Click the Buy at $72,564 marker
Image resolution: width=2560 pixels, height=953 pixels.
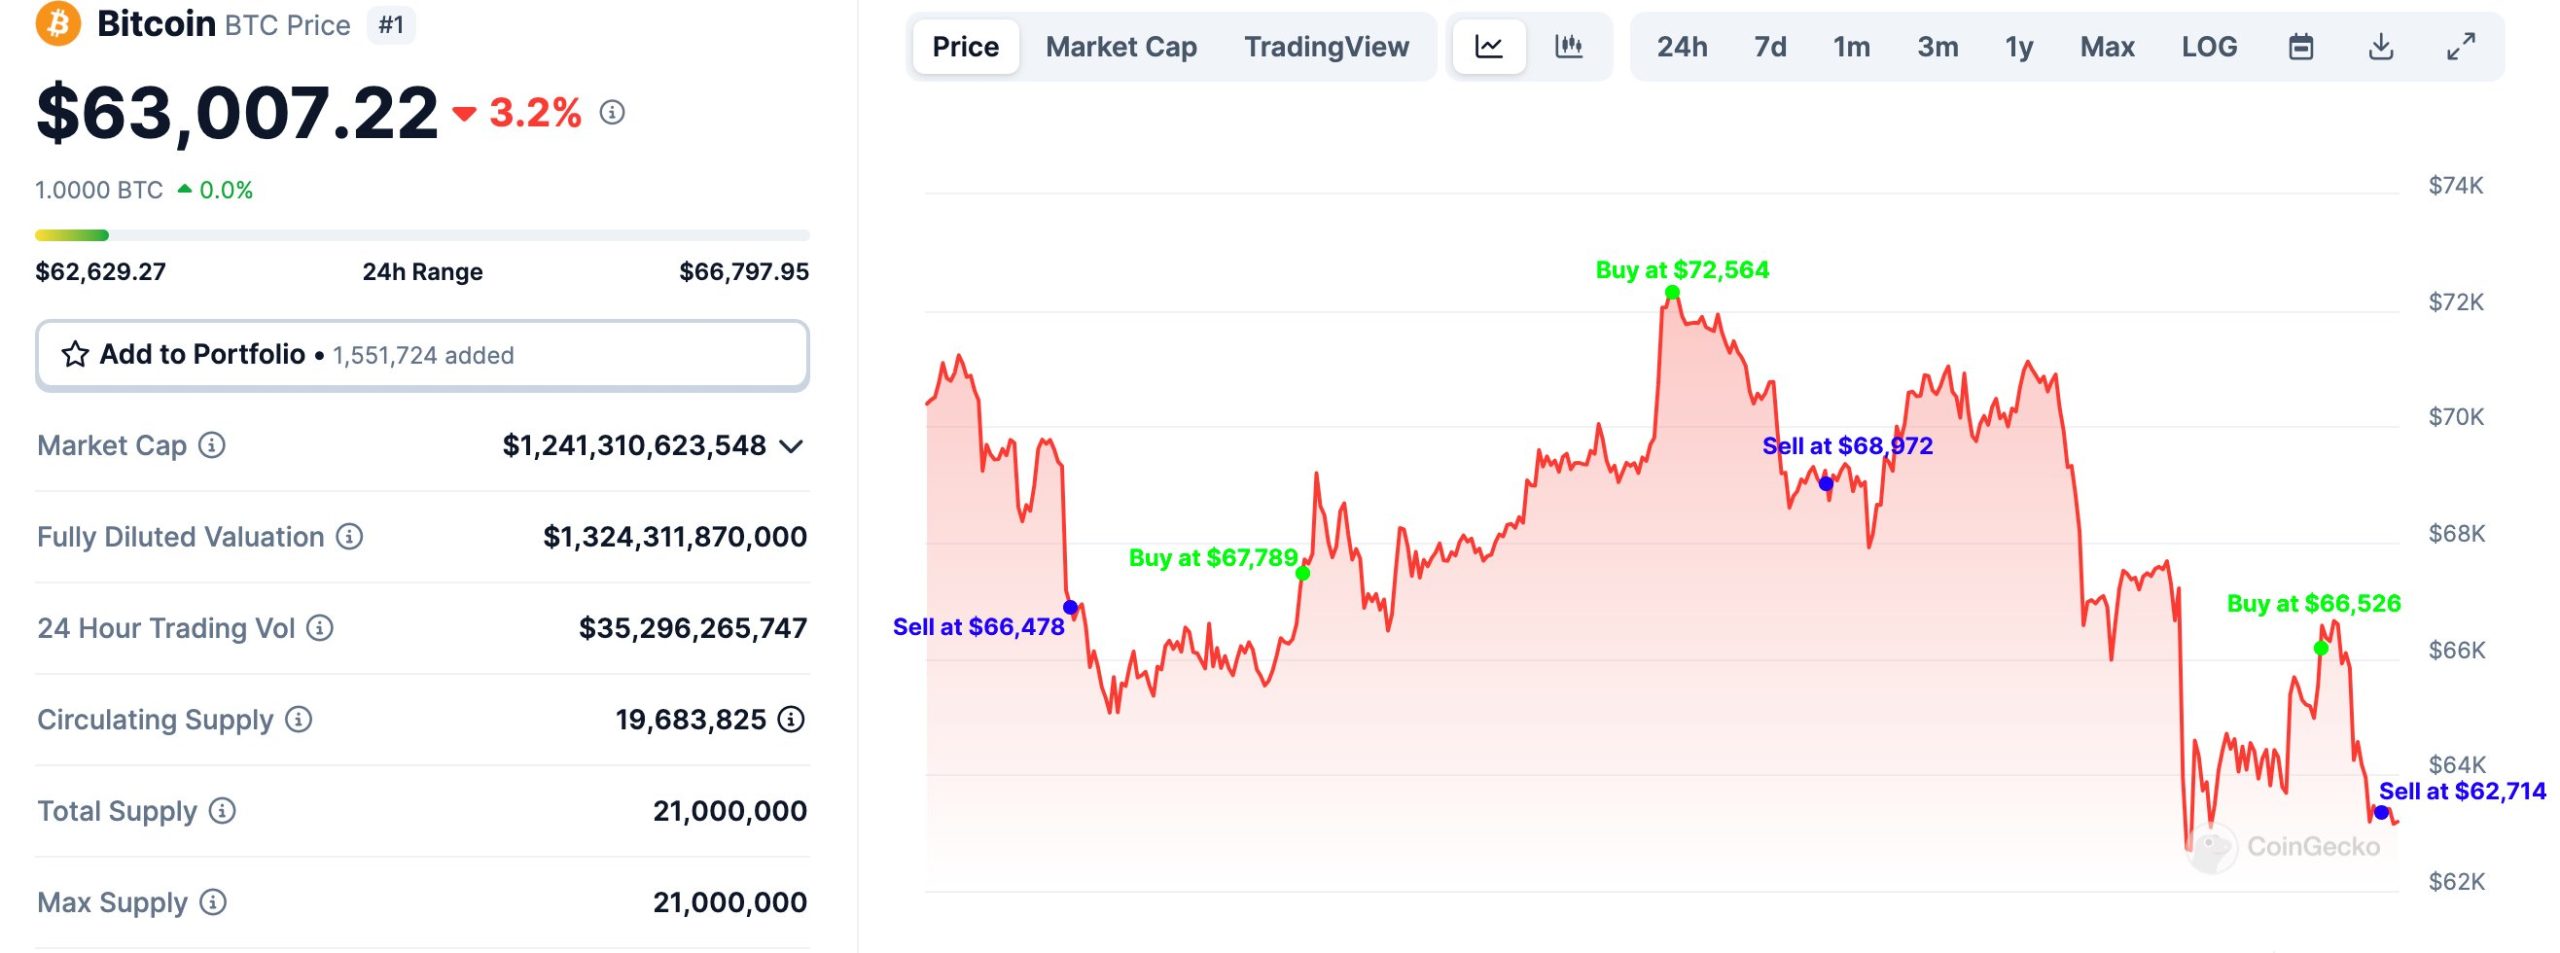[x=1672, y=292]
